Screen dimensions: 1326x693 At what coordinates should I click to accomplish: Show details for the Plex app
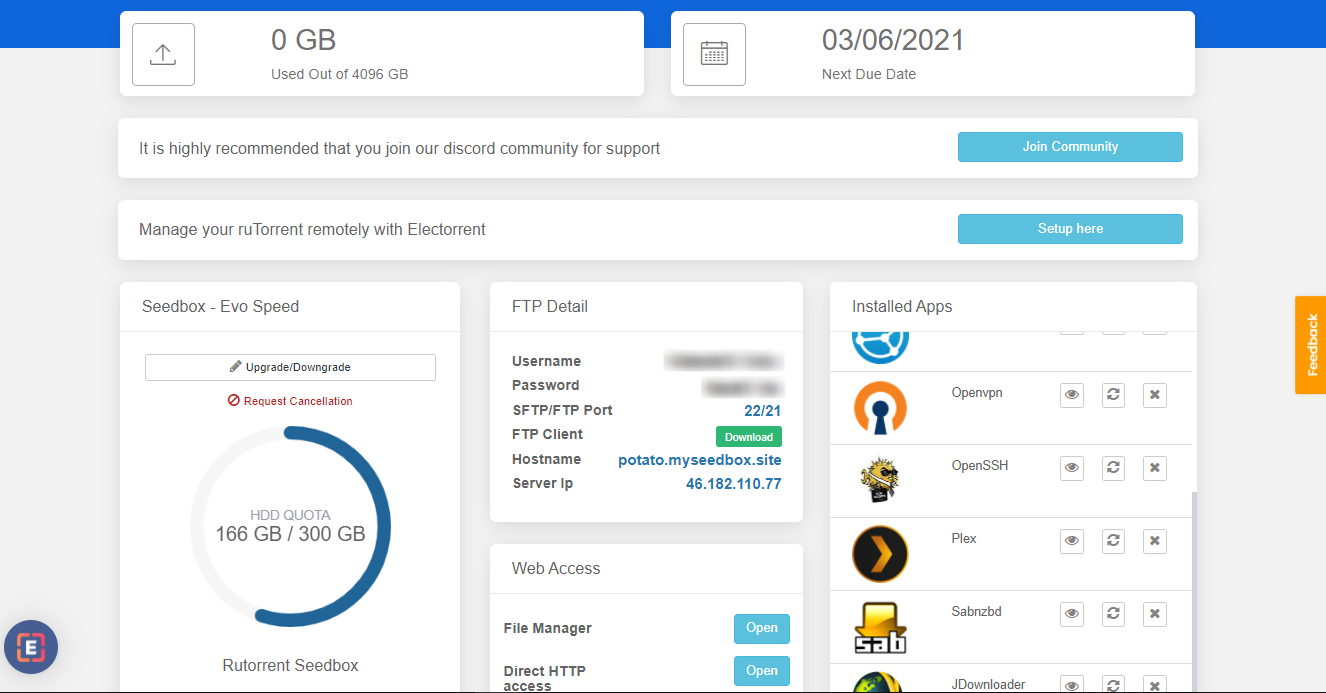1071,541
